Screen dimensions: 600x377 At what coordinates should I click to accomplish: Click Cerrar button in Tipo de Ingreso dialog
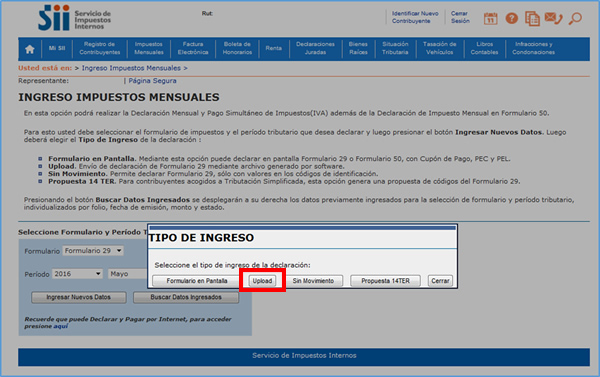coord(440,281)
